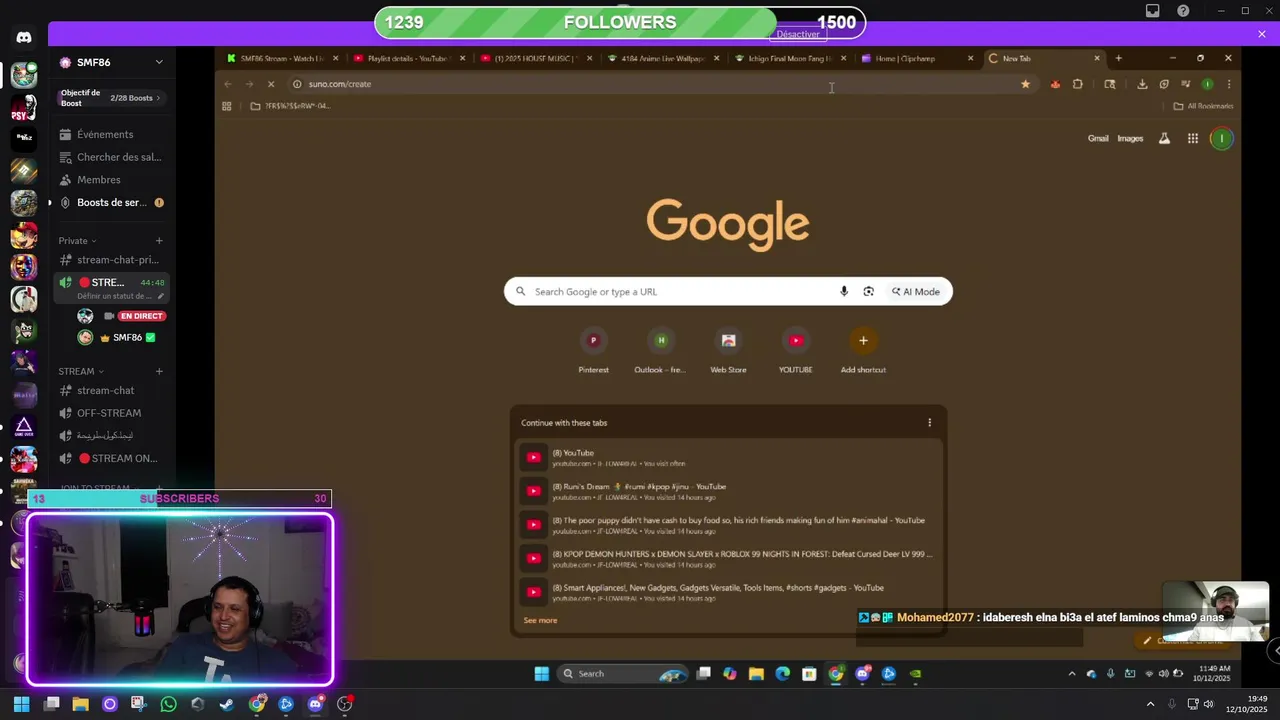
Task: Open the YOUTUBE shortcut tile
Action: pyautogui.click(x=796, y=350)
